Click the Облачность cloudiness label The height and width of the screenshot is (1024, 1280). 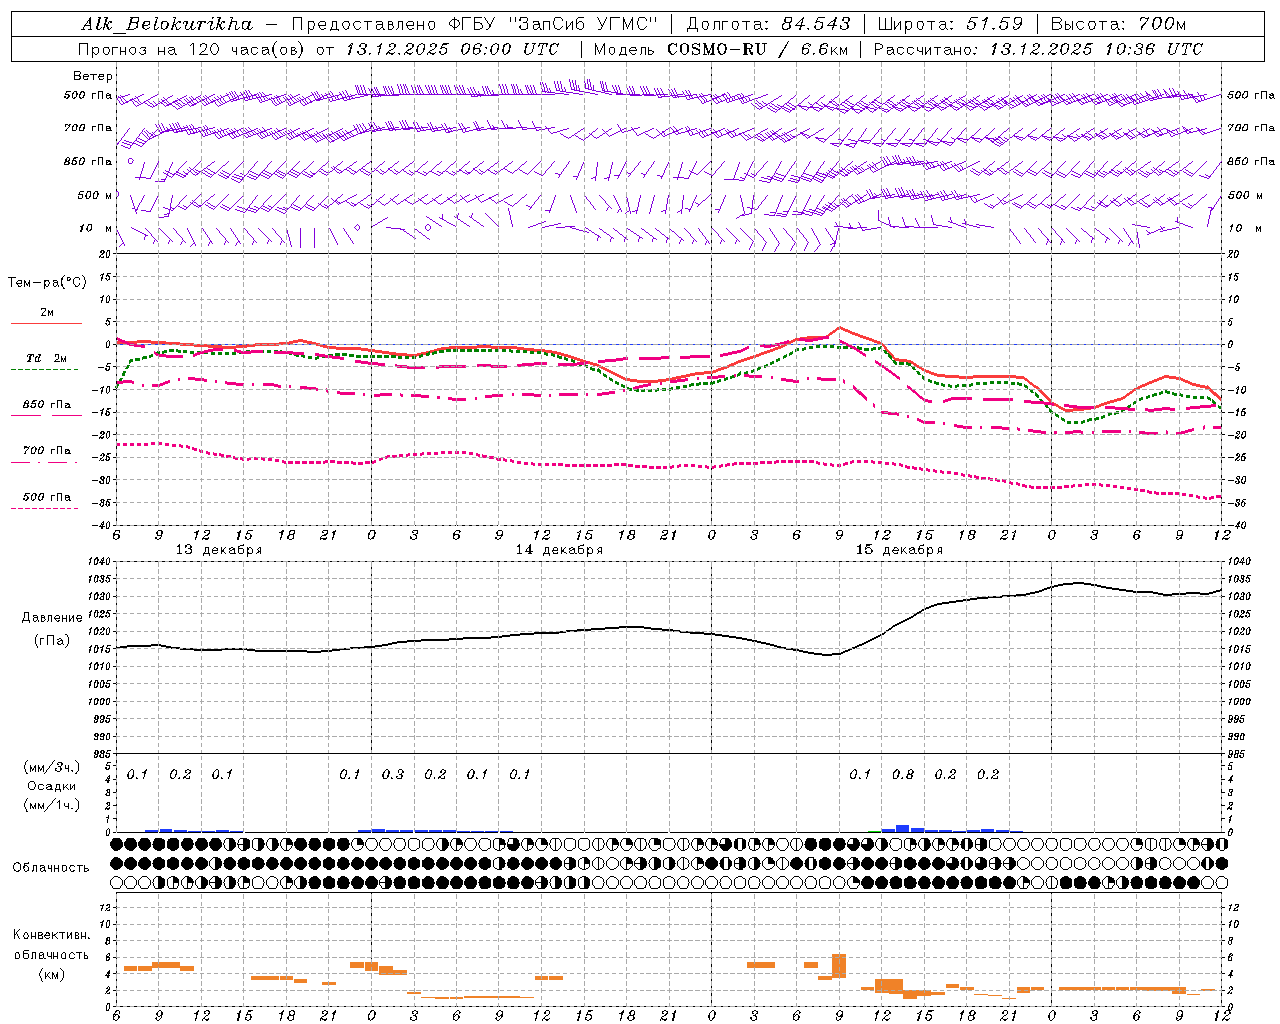click(x=51, y=868)
